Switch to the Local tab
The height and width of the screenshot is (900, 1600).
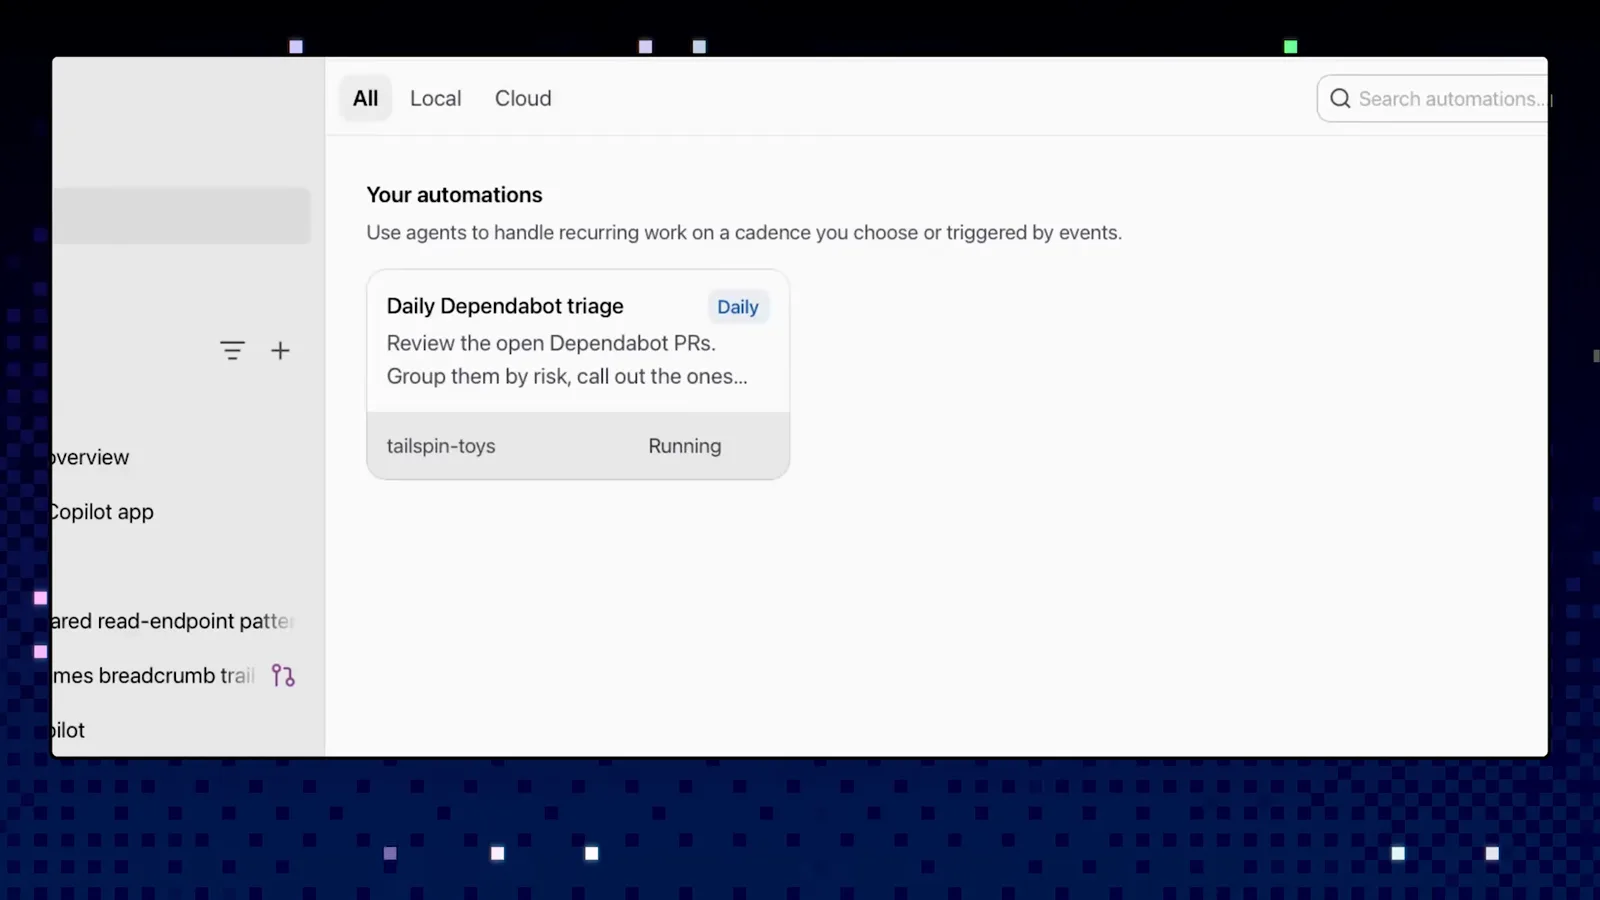[x=435, y=98]
